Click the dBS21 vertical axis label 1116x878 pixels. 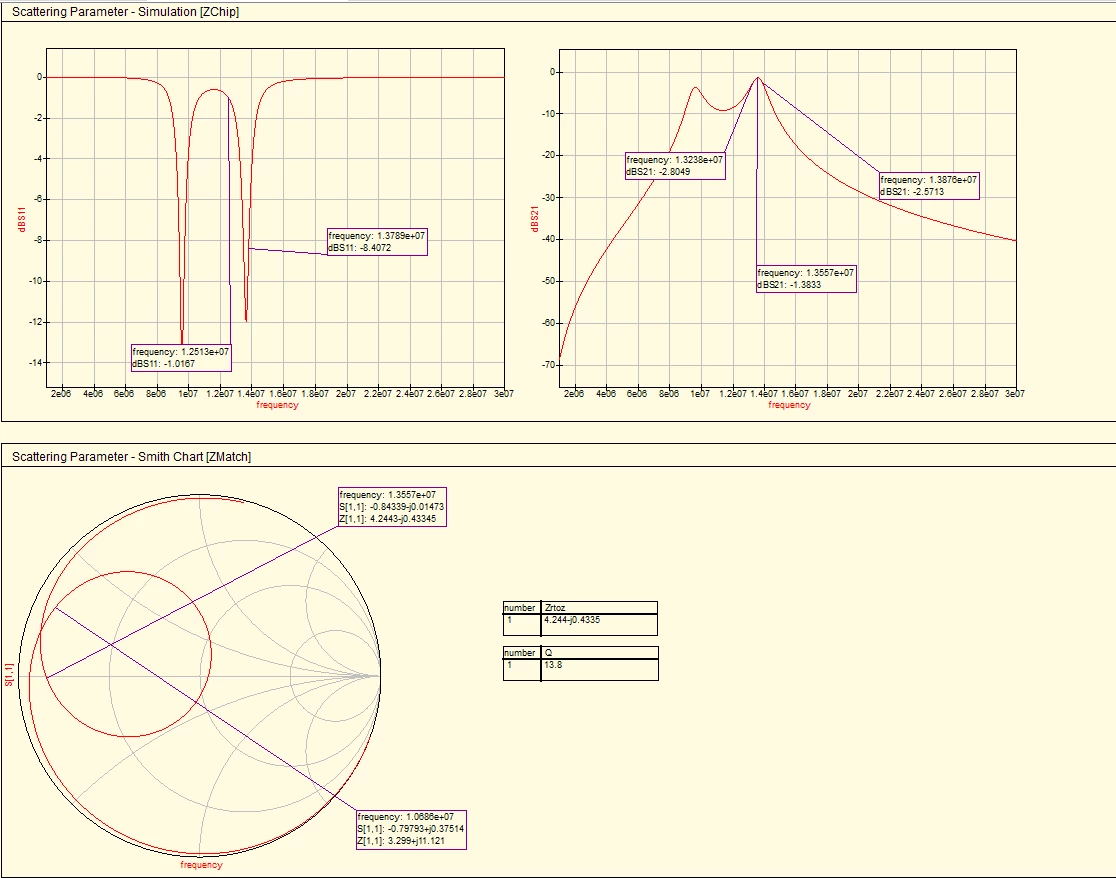[535, 219]
